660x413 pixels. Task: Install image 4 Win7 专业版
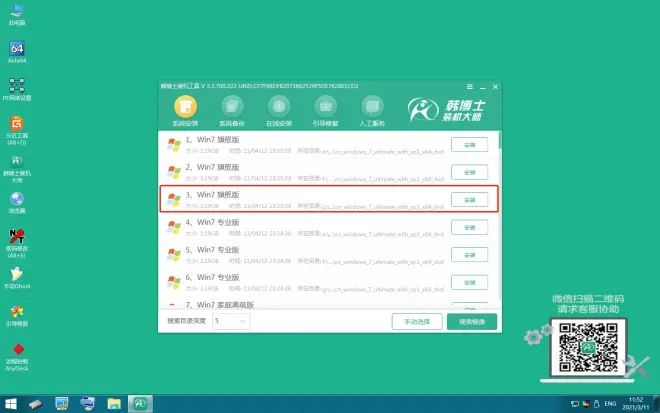click(469, 227)
